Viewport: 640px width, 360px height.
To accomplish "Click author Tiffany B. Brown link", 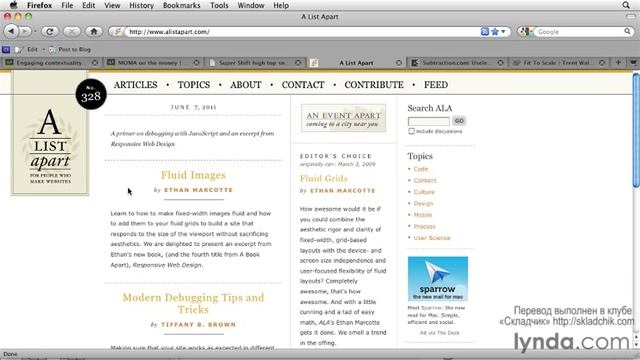I will [x=198, y=325].
